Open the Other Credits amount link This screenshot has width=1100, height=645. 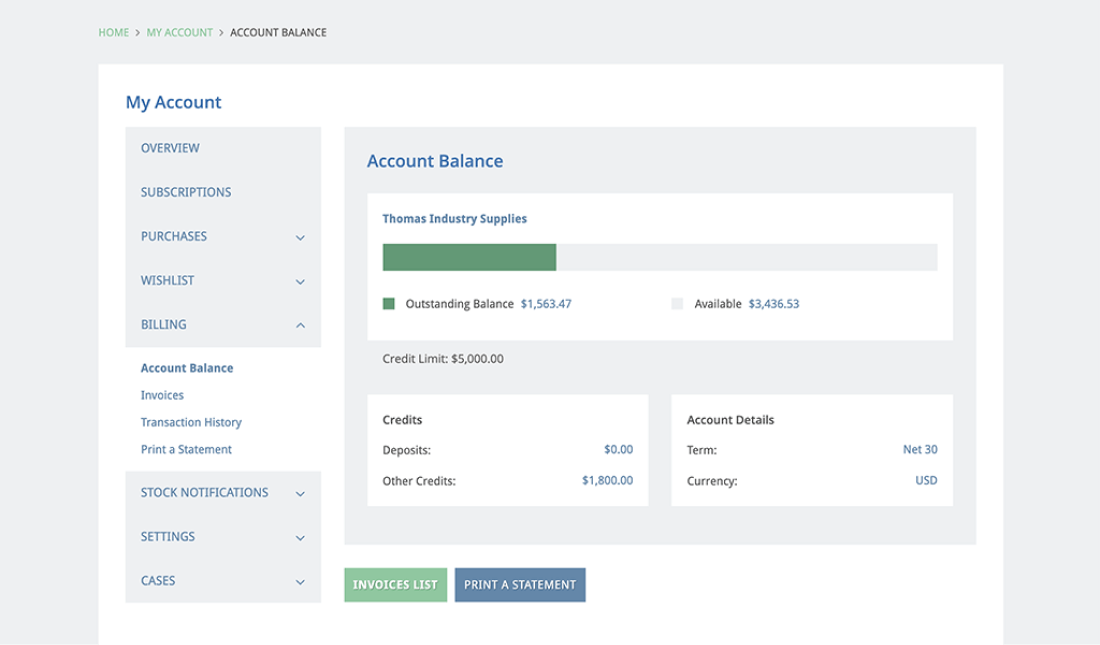[607, 480]
